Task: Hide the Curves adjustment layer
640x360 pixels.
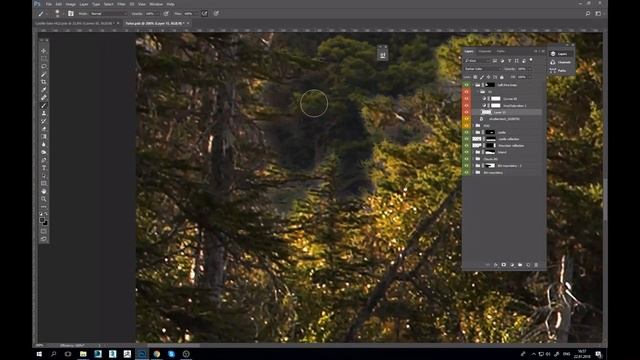Action: pos(467,99)
